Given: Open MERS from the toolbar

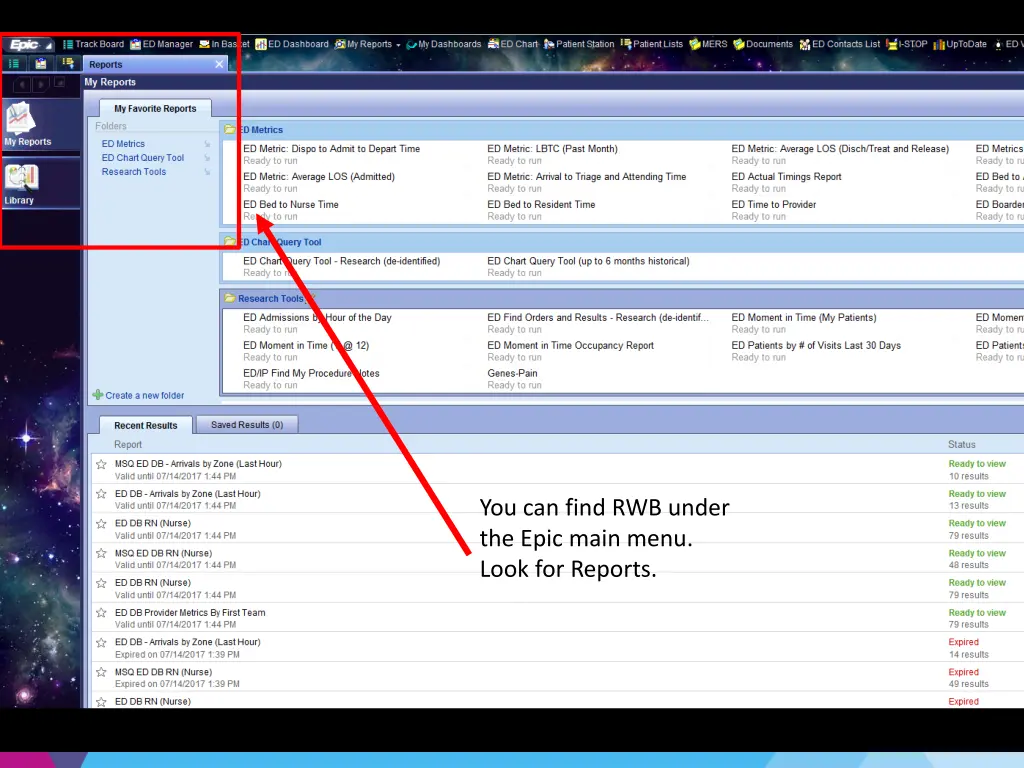Looking at the screenshot, I should [708, 44].
